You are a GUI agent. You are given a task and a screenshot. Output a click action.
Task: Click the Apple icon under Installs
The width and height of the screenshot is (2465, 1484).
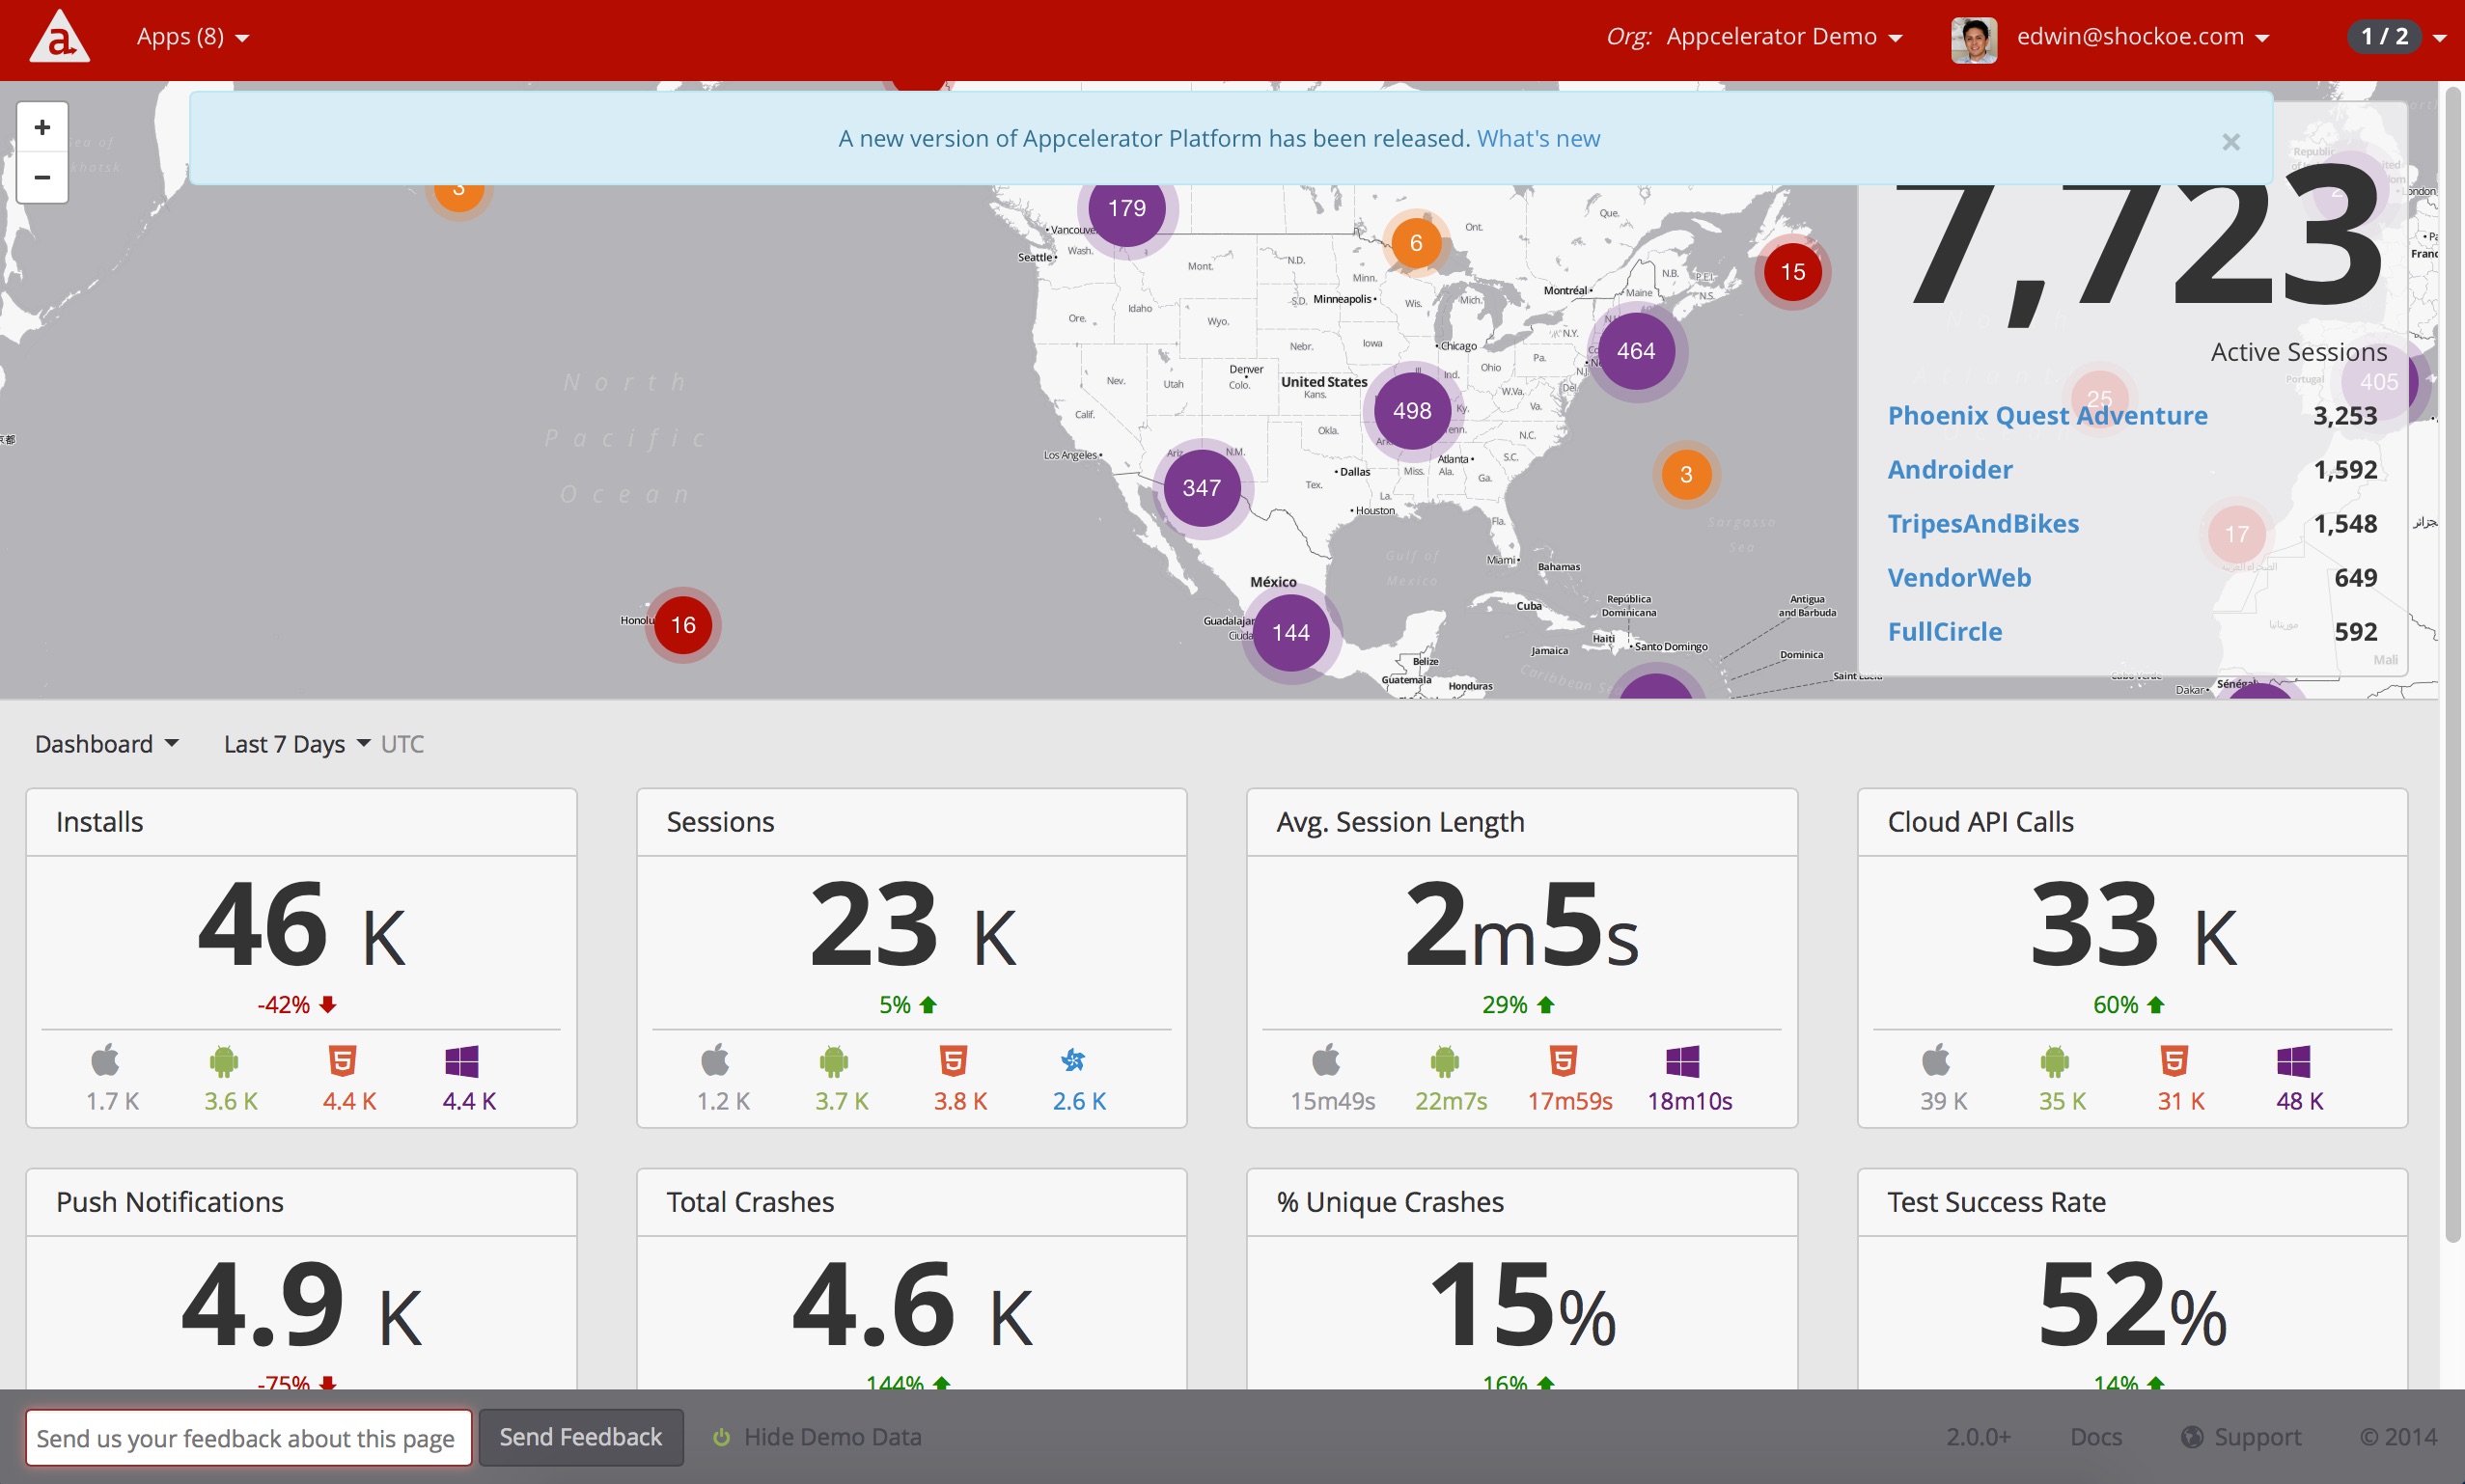pos(105,1060)
